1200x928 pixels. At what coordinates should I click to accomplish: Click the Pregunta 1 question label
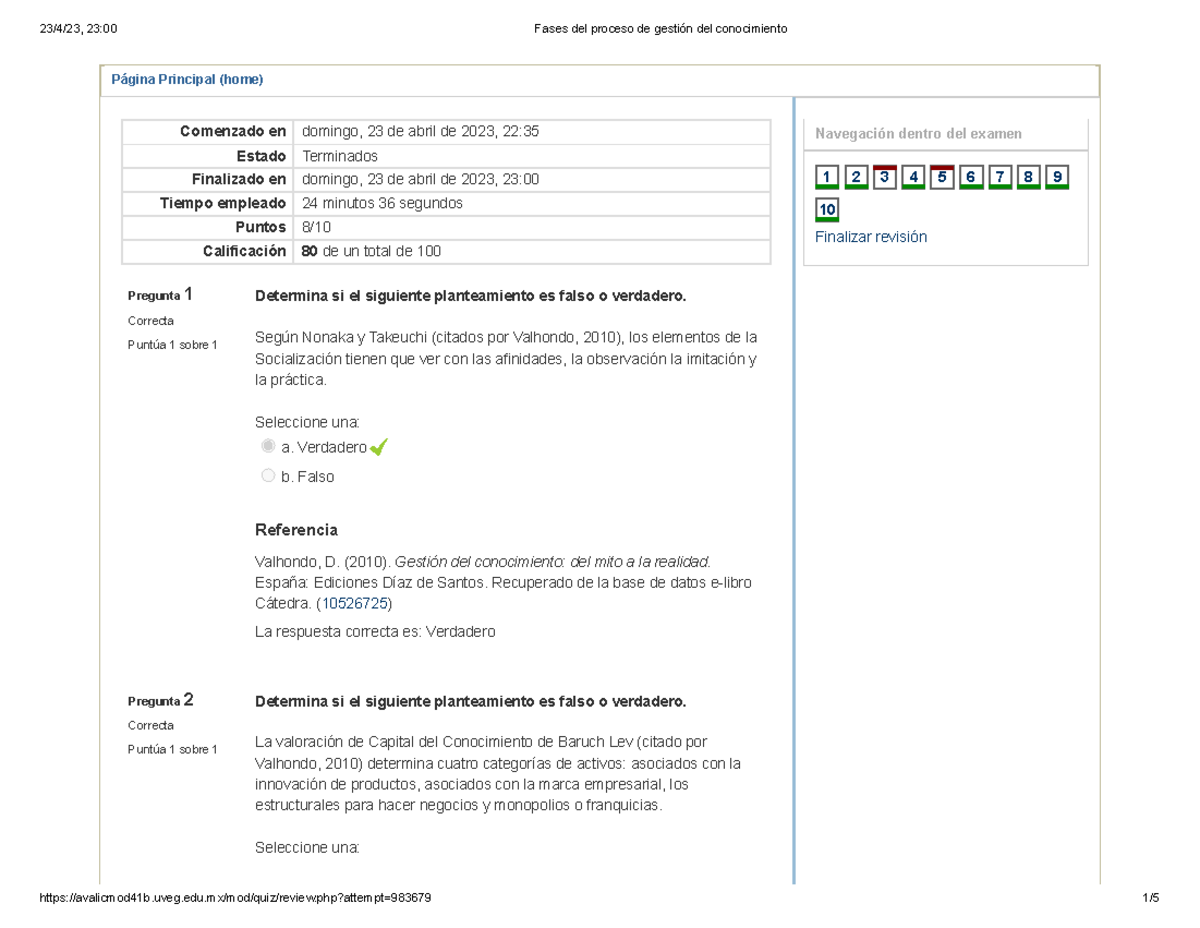160,295
